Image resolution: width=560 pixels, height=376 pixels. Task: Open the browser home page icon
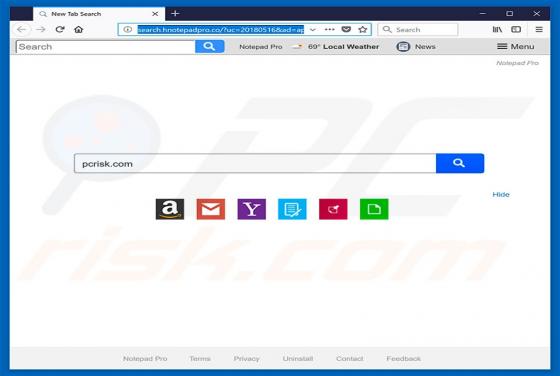point(79,29)
